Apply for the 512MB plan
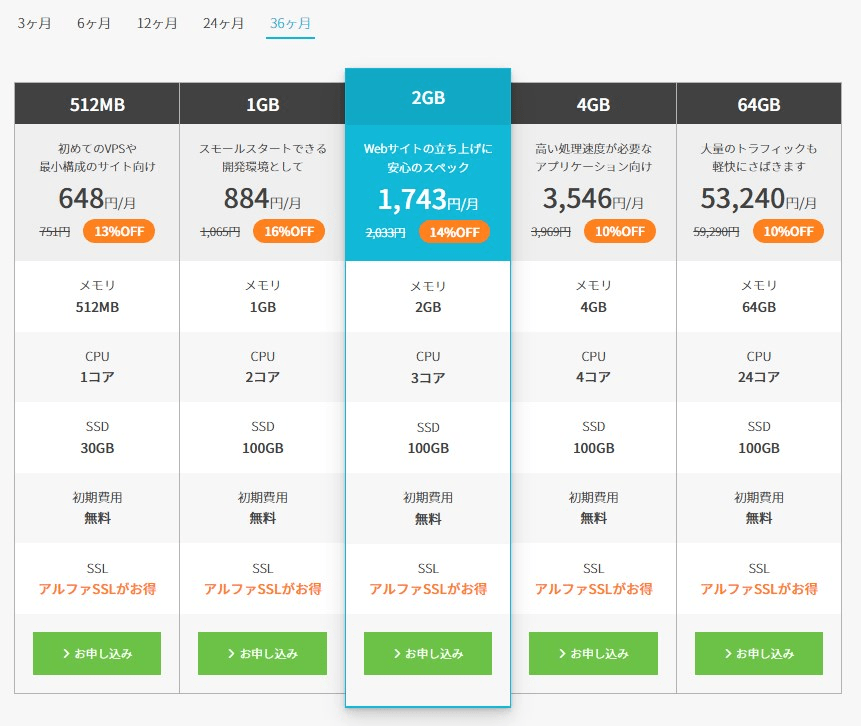 click(x=97, y=653)
